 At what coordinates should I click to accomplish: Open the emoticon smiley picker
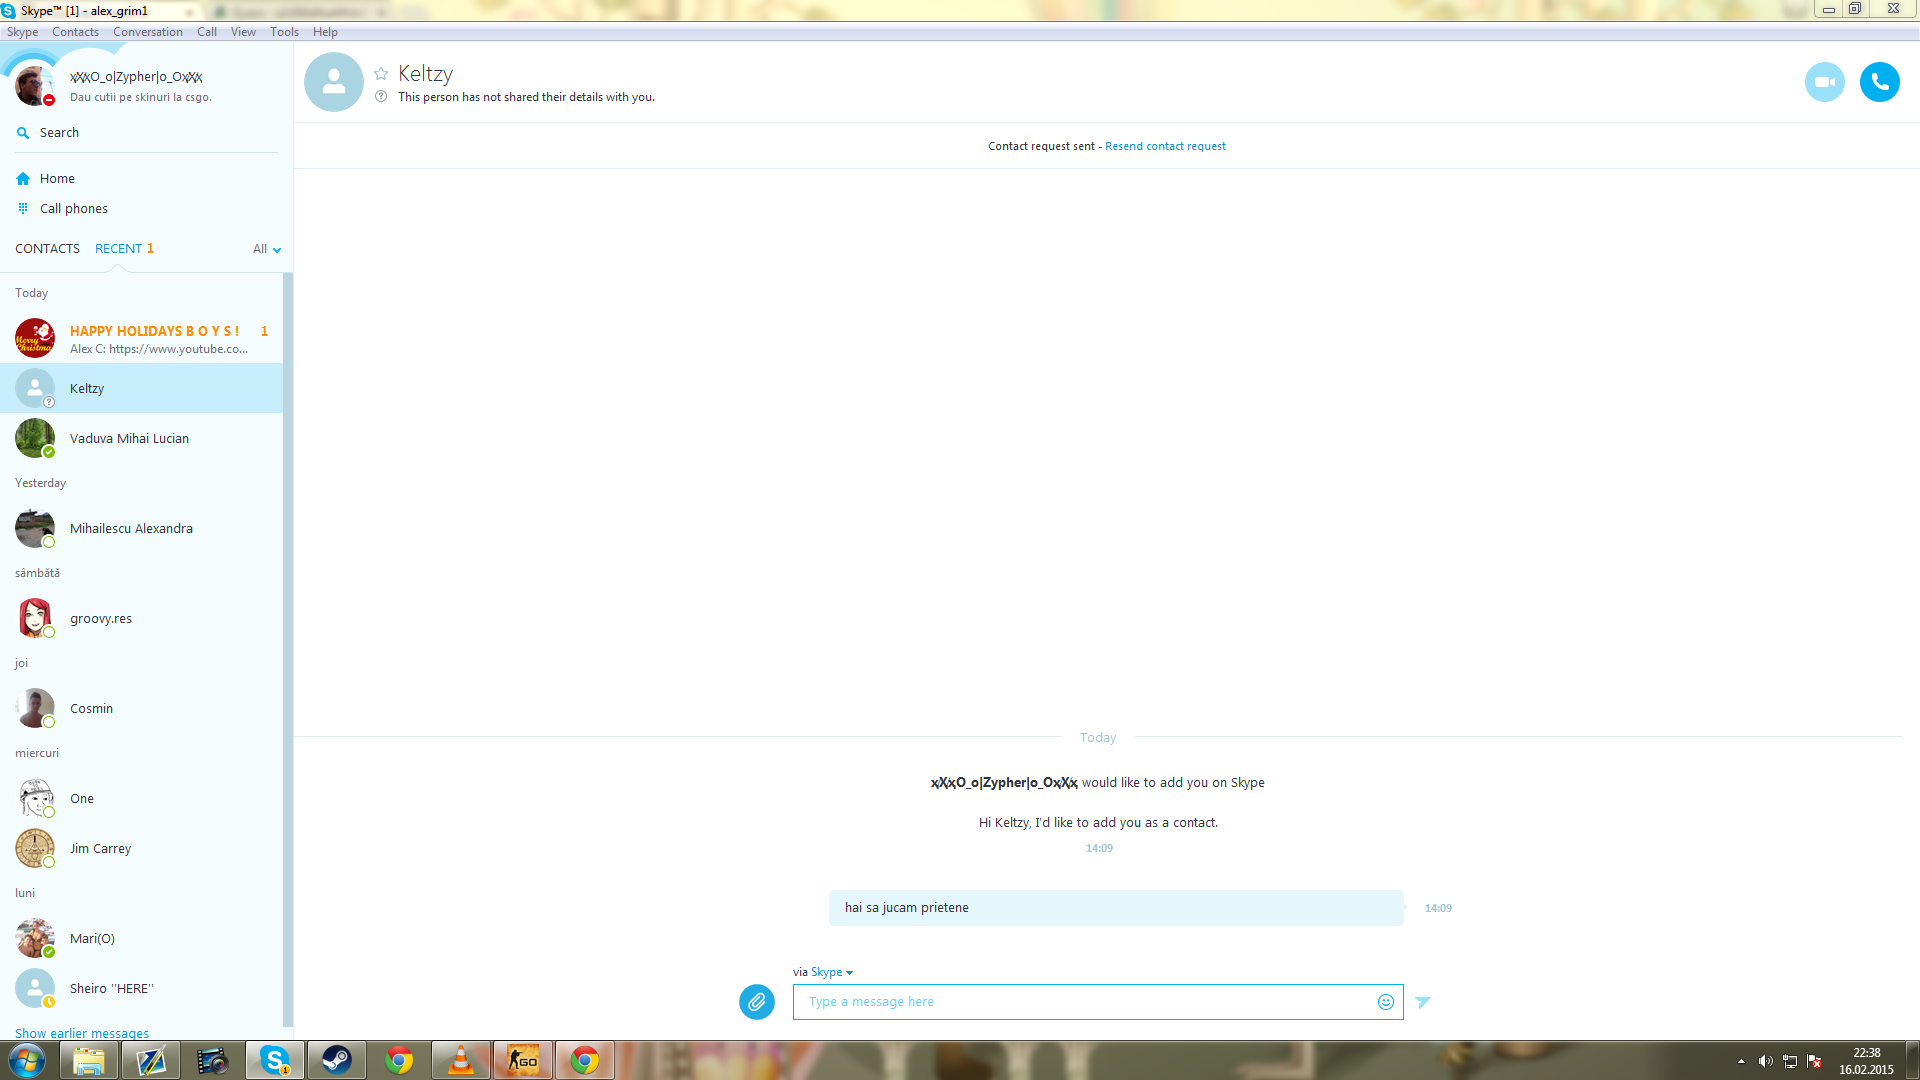point(1385,1002)
